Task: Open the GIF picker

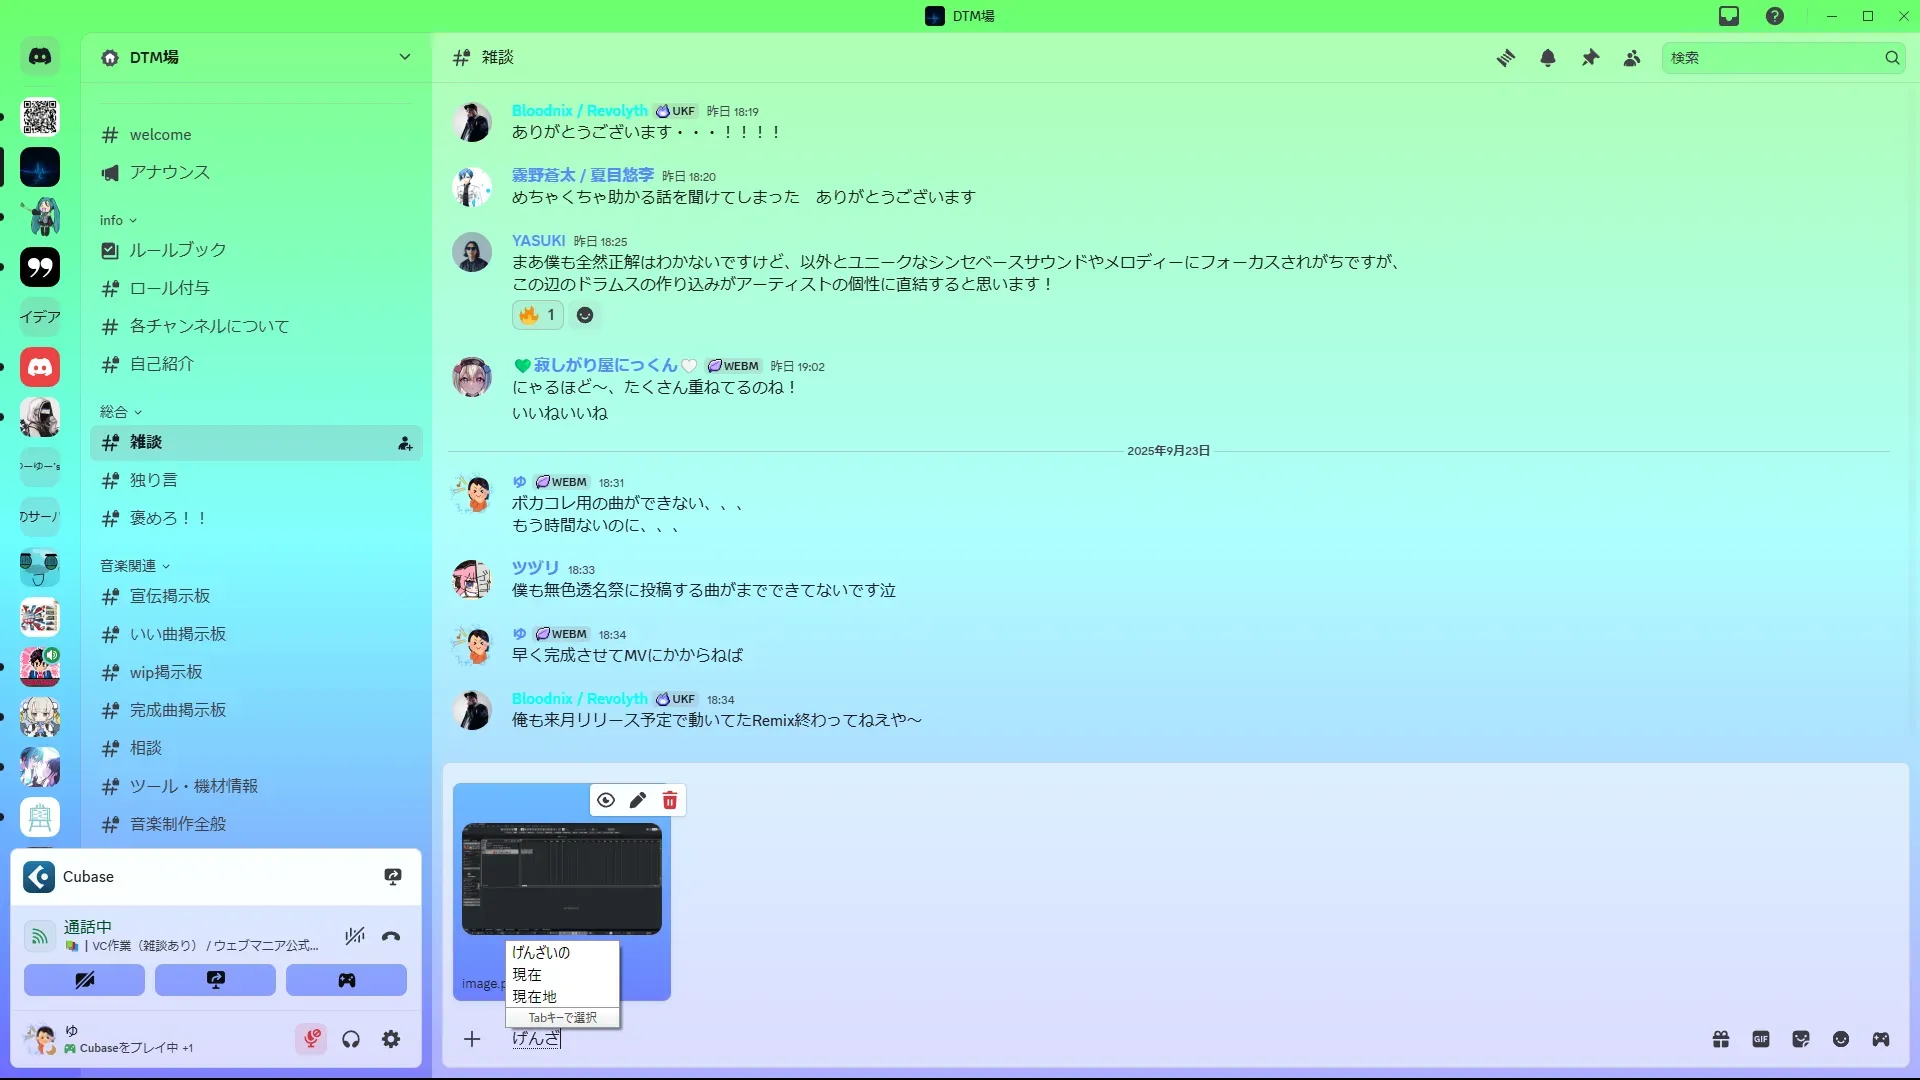Action: pos(1761,1039)
